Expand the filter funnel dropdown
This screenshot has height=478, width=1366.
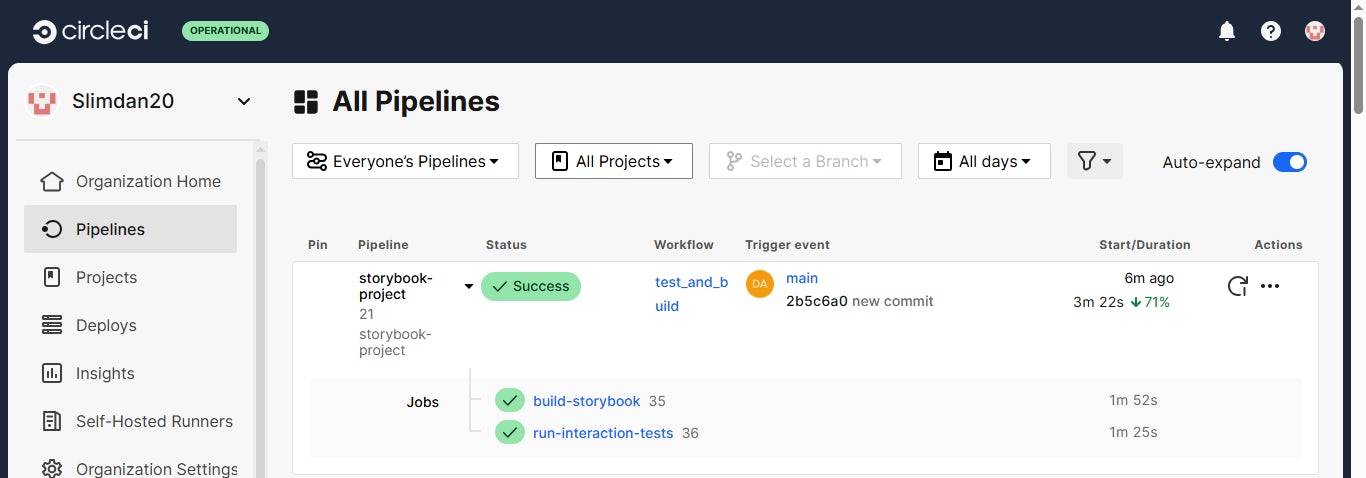coord(1094,161)
